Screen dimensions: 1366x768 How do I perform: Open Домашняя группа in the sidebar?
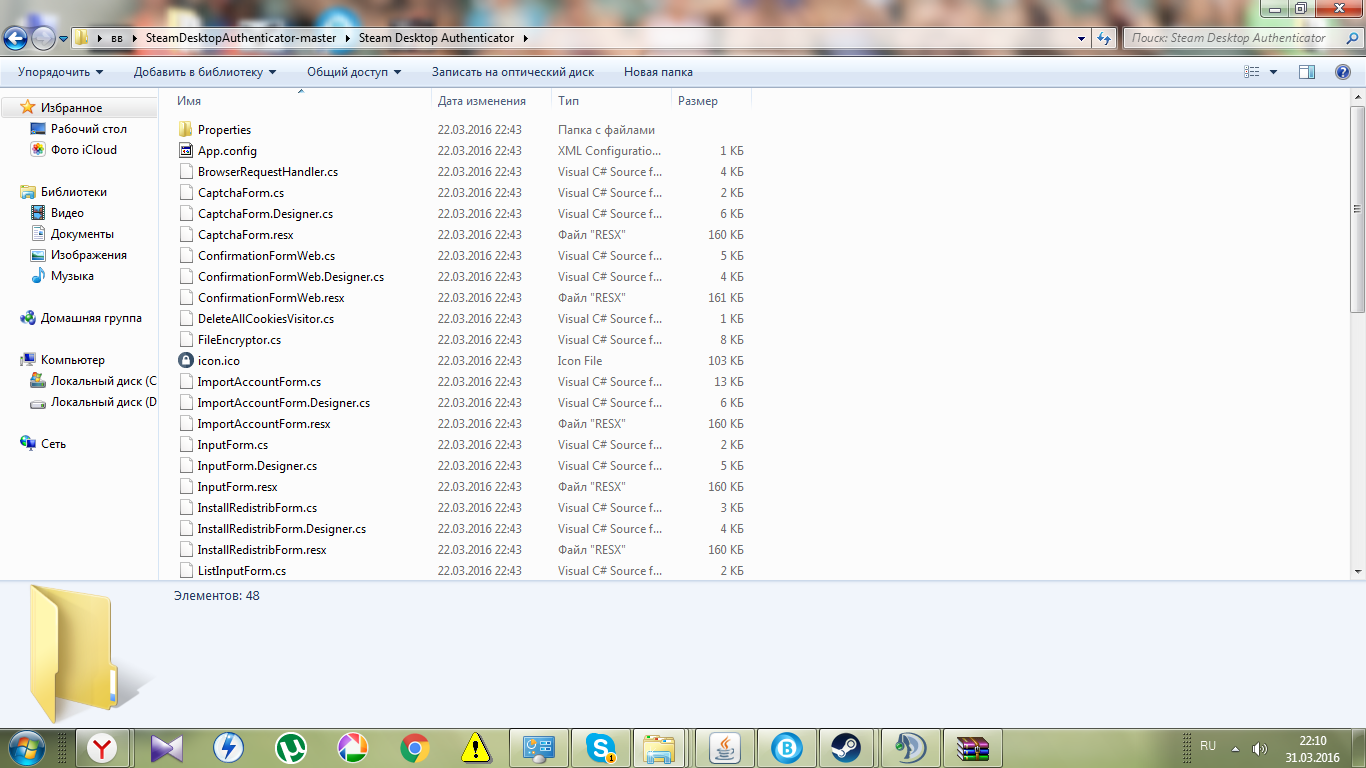click(91, 318)
